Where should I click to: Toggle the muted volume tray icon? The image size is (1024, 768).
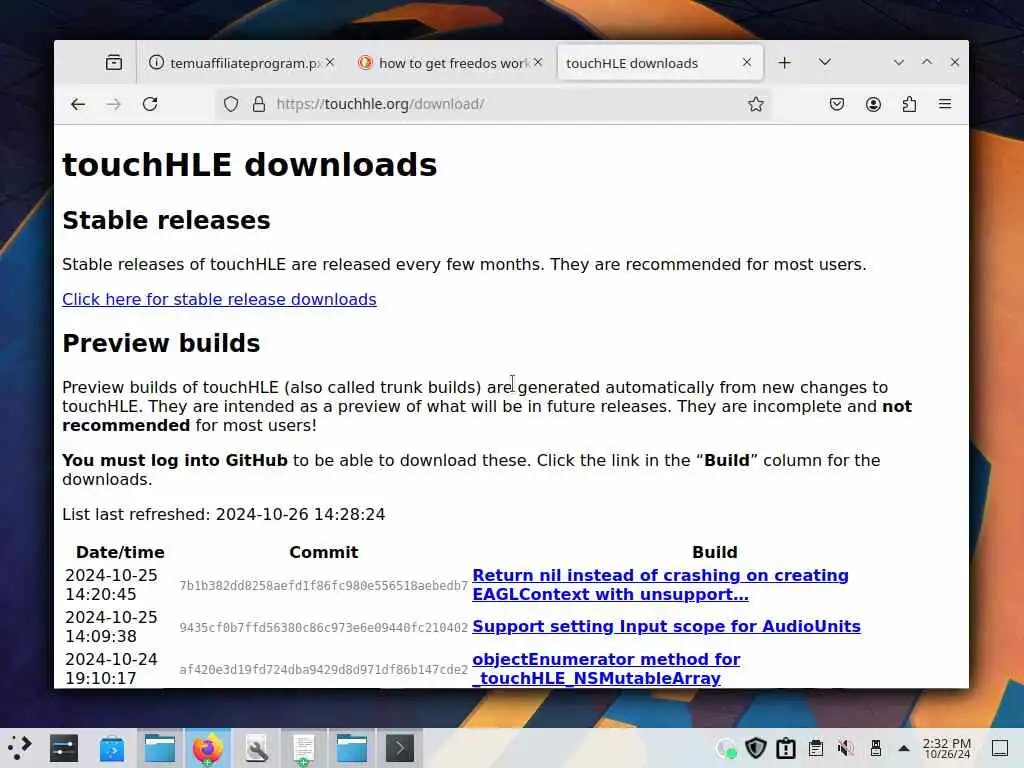(x=846, y=748)
